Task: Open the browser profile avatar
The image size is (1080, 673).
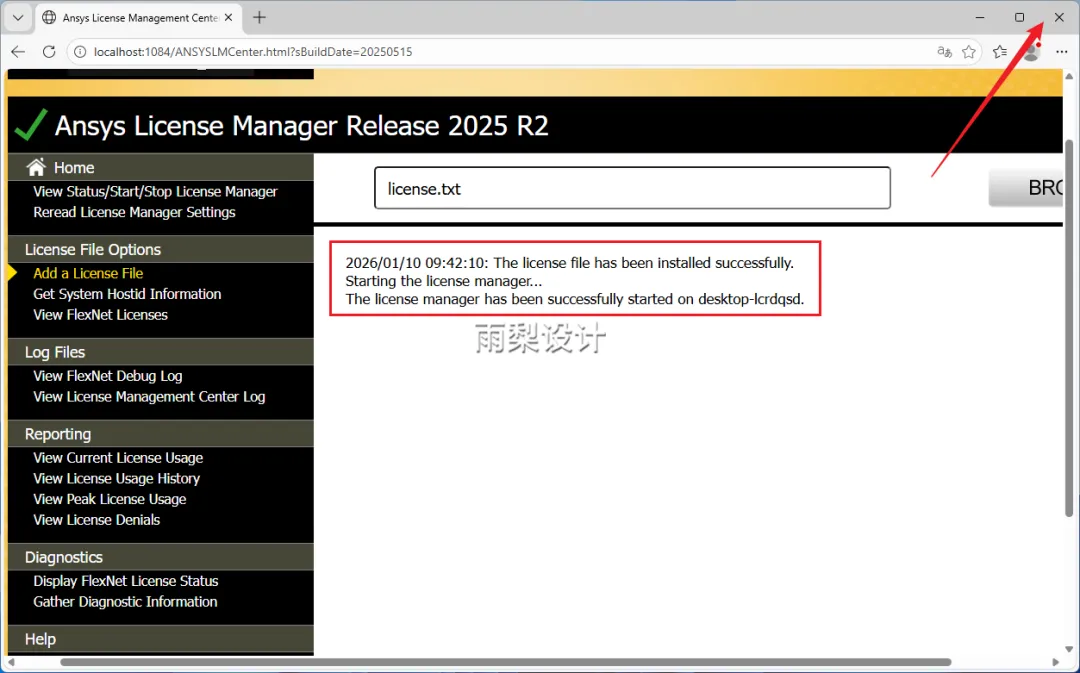Action: (1031, 52)
